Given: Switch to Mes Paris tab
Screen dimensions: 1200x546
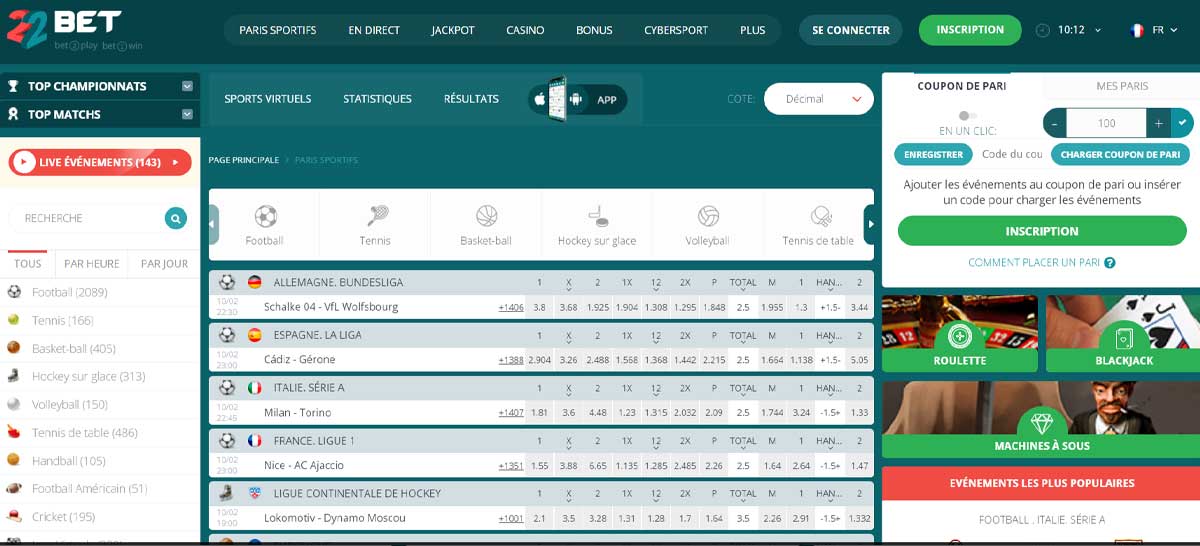Looking at the screenshot, I should 1122,86.
